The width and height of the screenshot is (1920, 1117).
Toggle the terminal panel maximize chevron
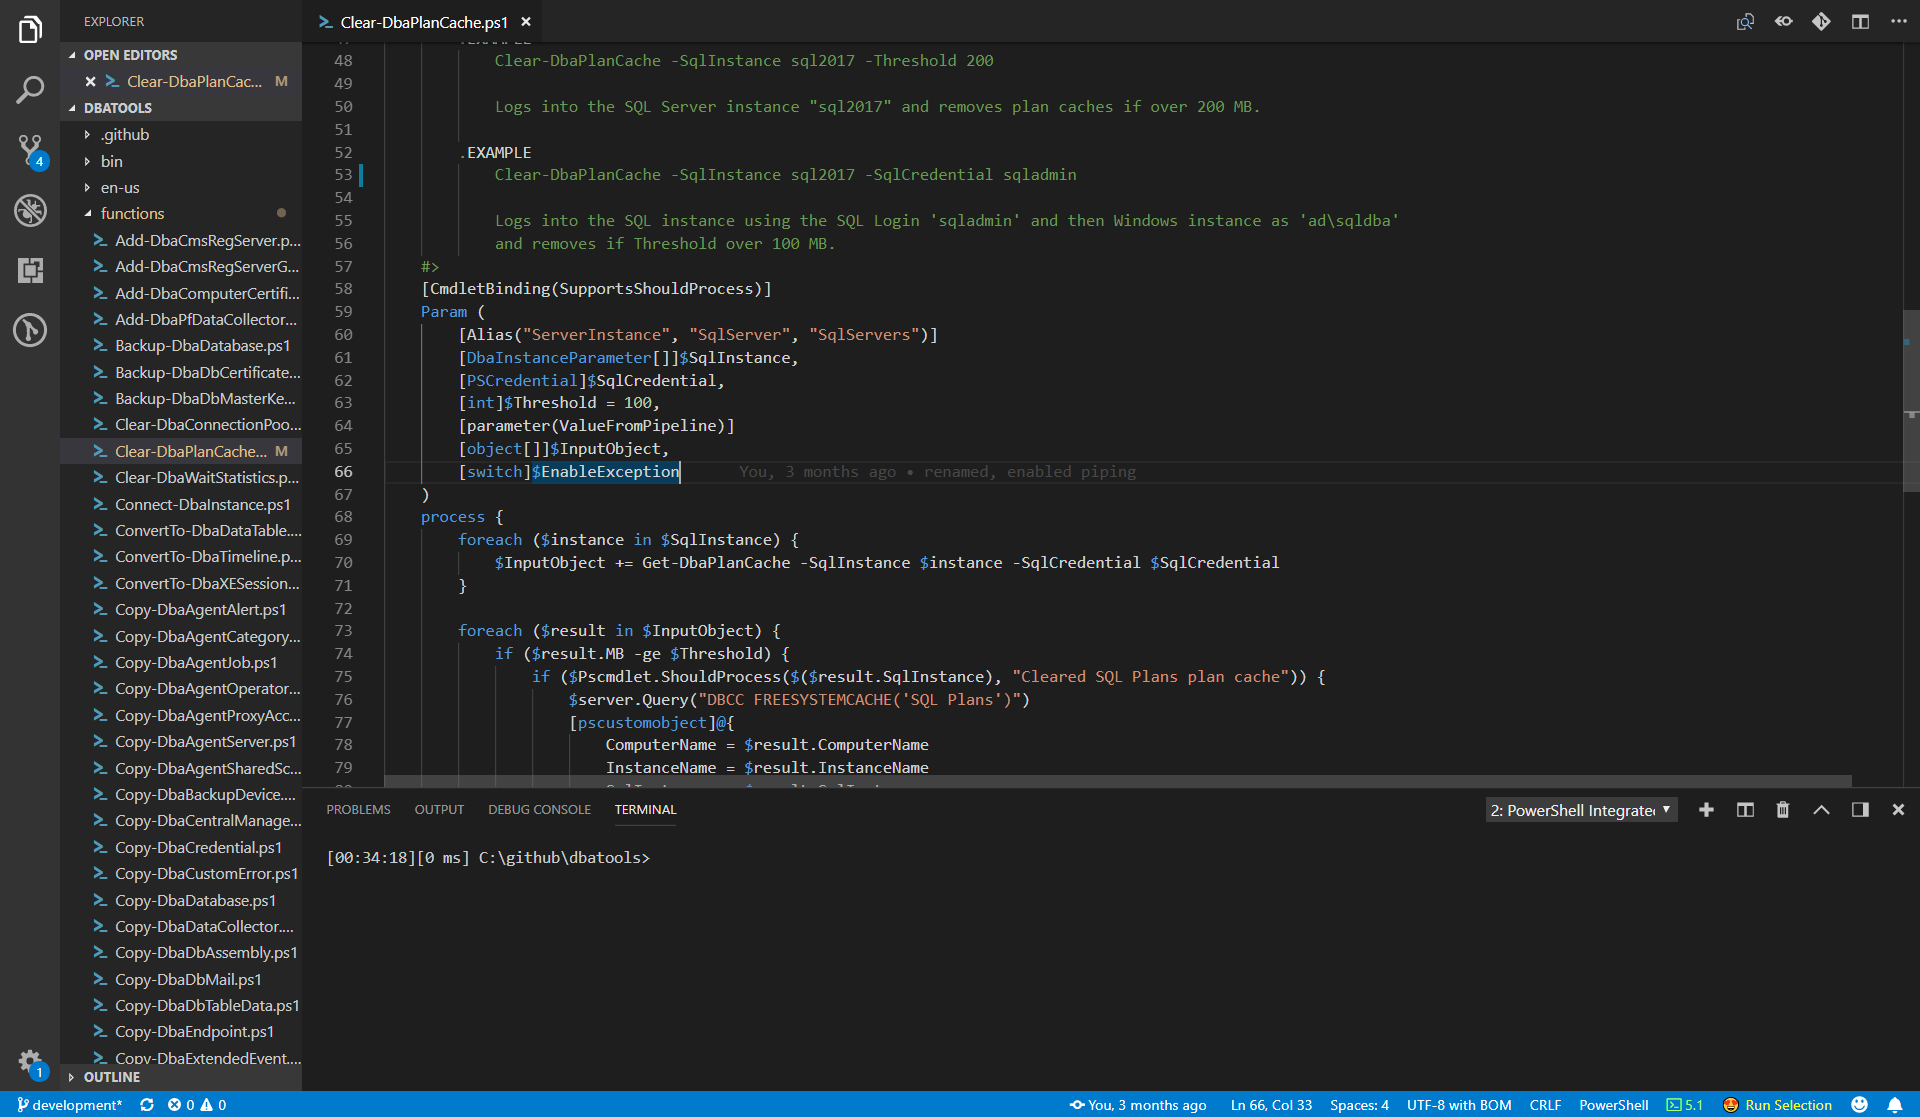(x=1820, y=810)
